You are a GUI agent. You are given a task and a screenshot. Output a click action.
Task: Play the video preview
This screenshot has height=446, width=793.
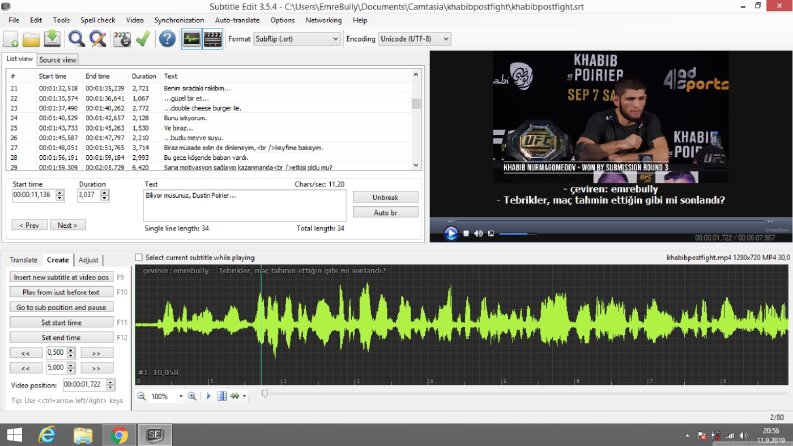pos(451,234)
